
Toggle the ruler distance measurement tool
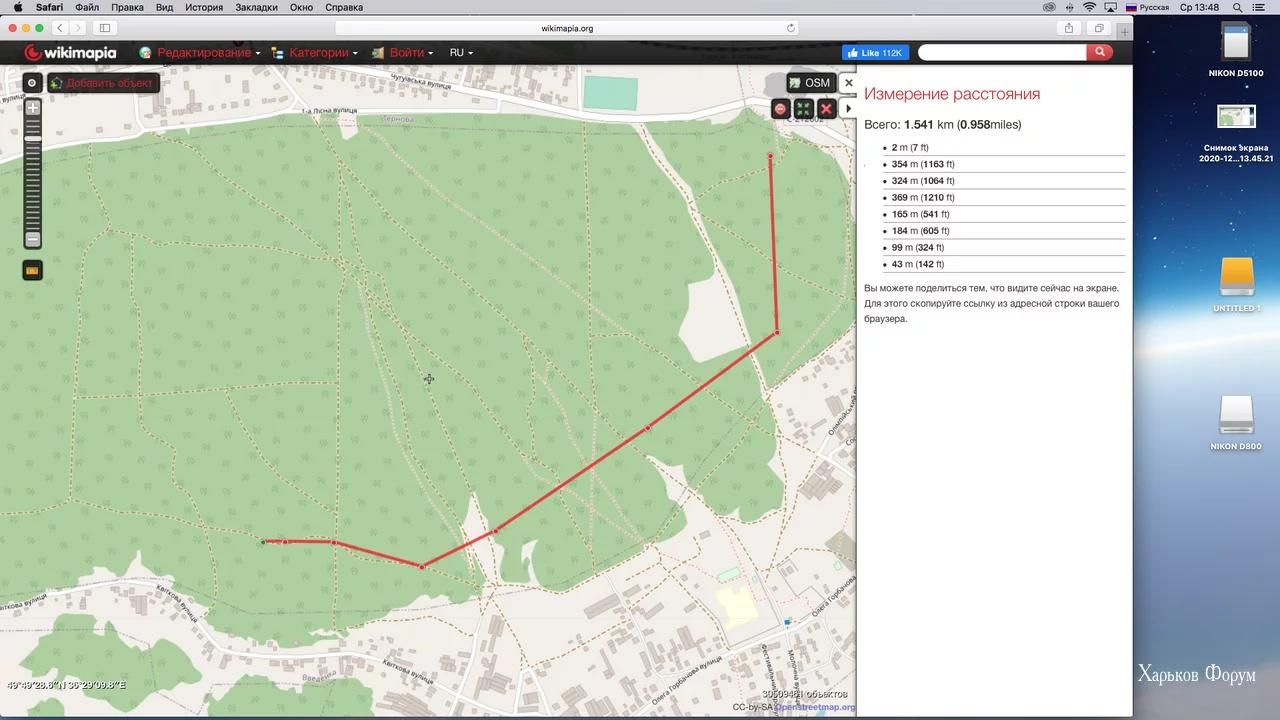(x=33, y=270)
